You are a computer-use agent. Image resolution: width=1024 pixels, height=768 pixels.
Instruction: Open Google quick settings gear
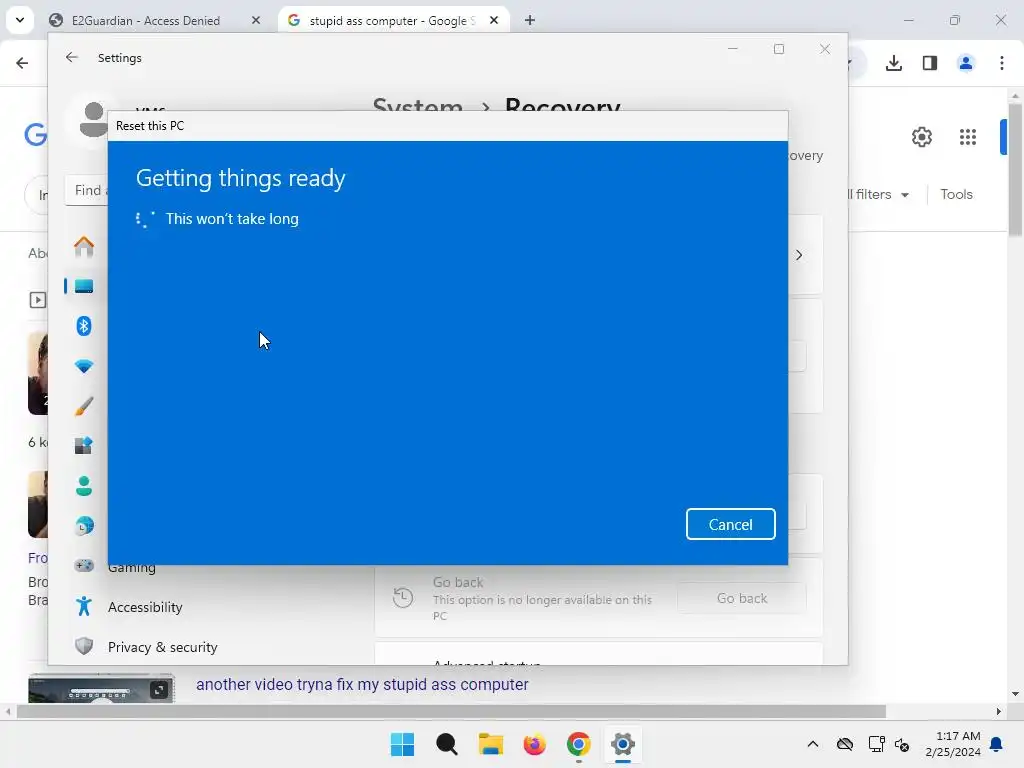921,137
